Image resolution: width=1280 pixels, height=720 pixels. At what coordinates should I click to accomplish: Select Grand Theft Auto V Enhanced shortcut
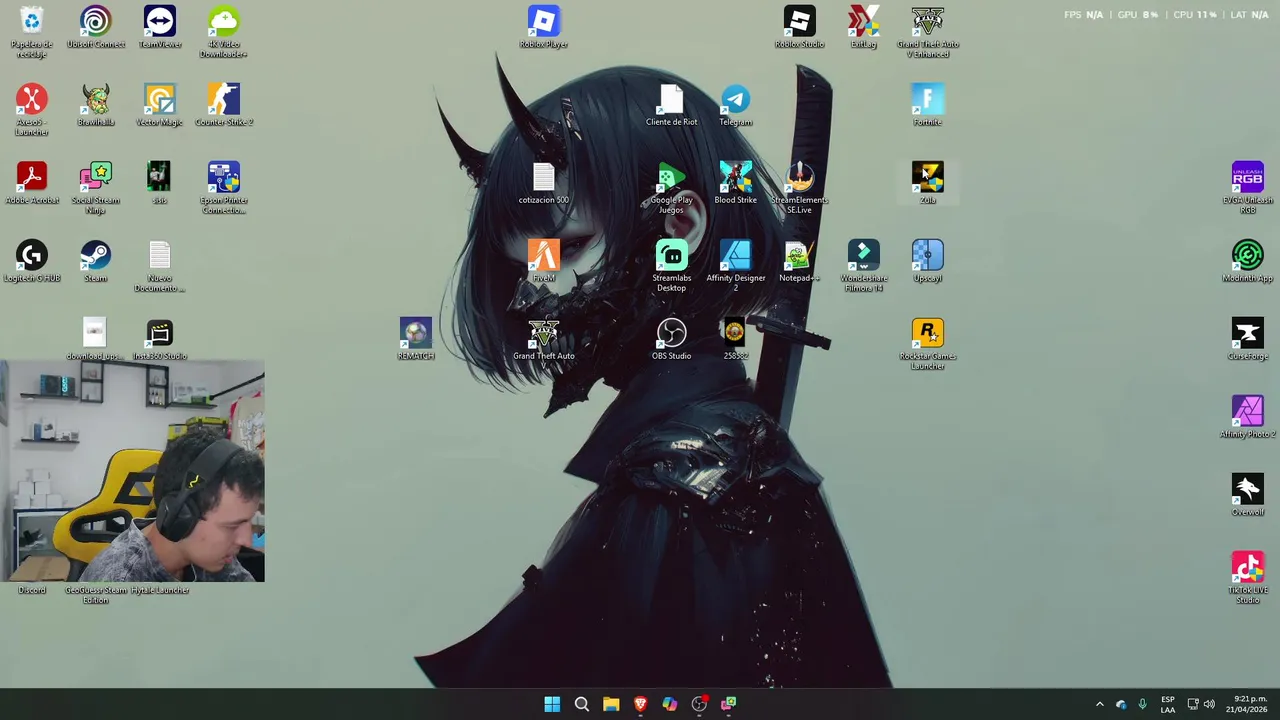928,32
